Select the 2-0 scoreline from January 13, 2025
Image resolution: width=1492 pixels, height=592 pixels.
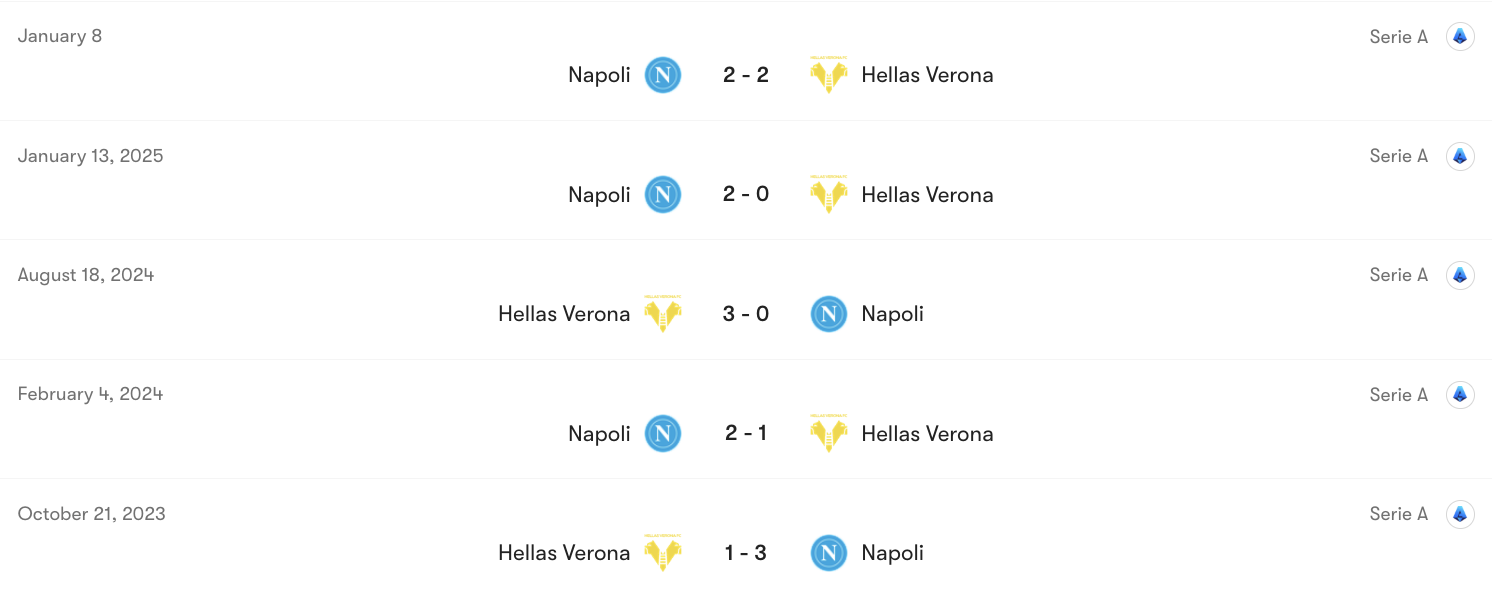(x=745, y=194)
